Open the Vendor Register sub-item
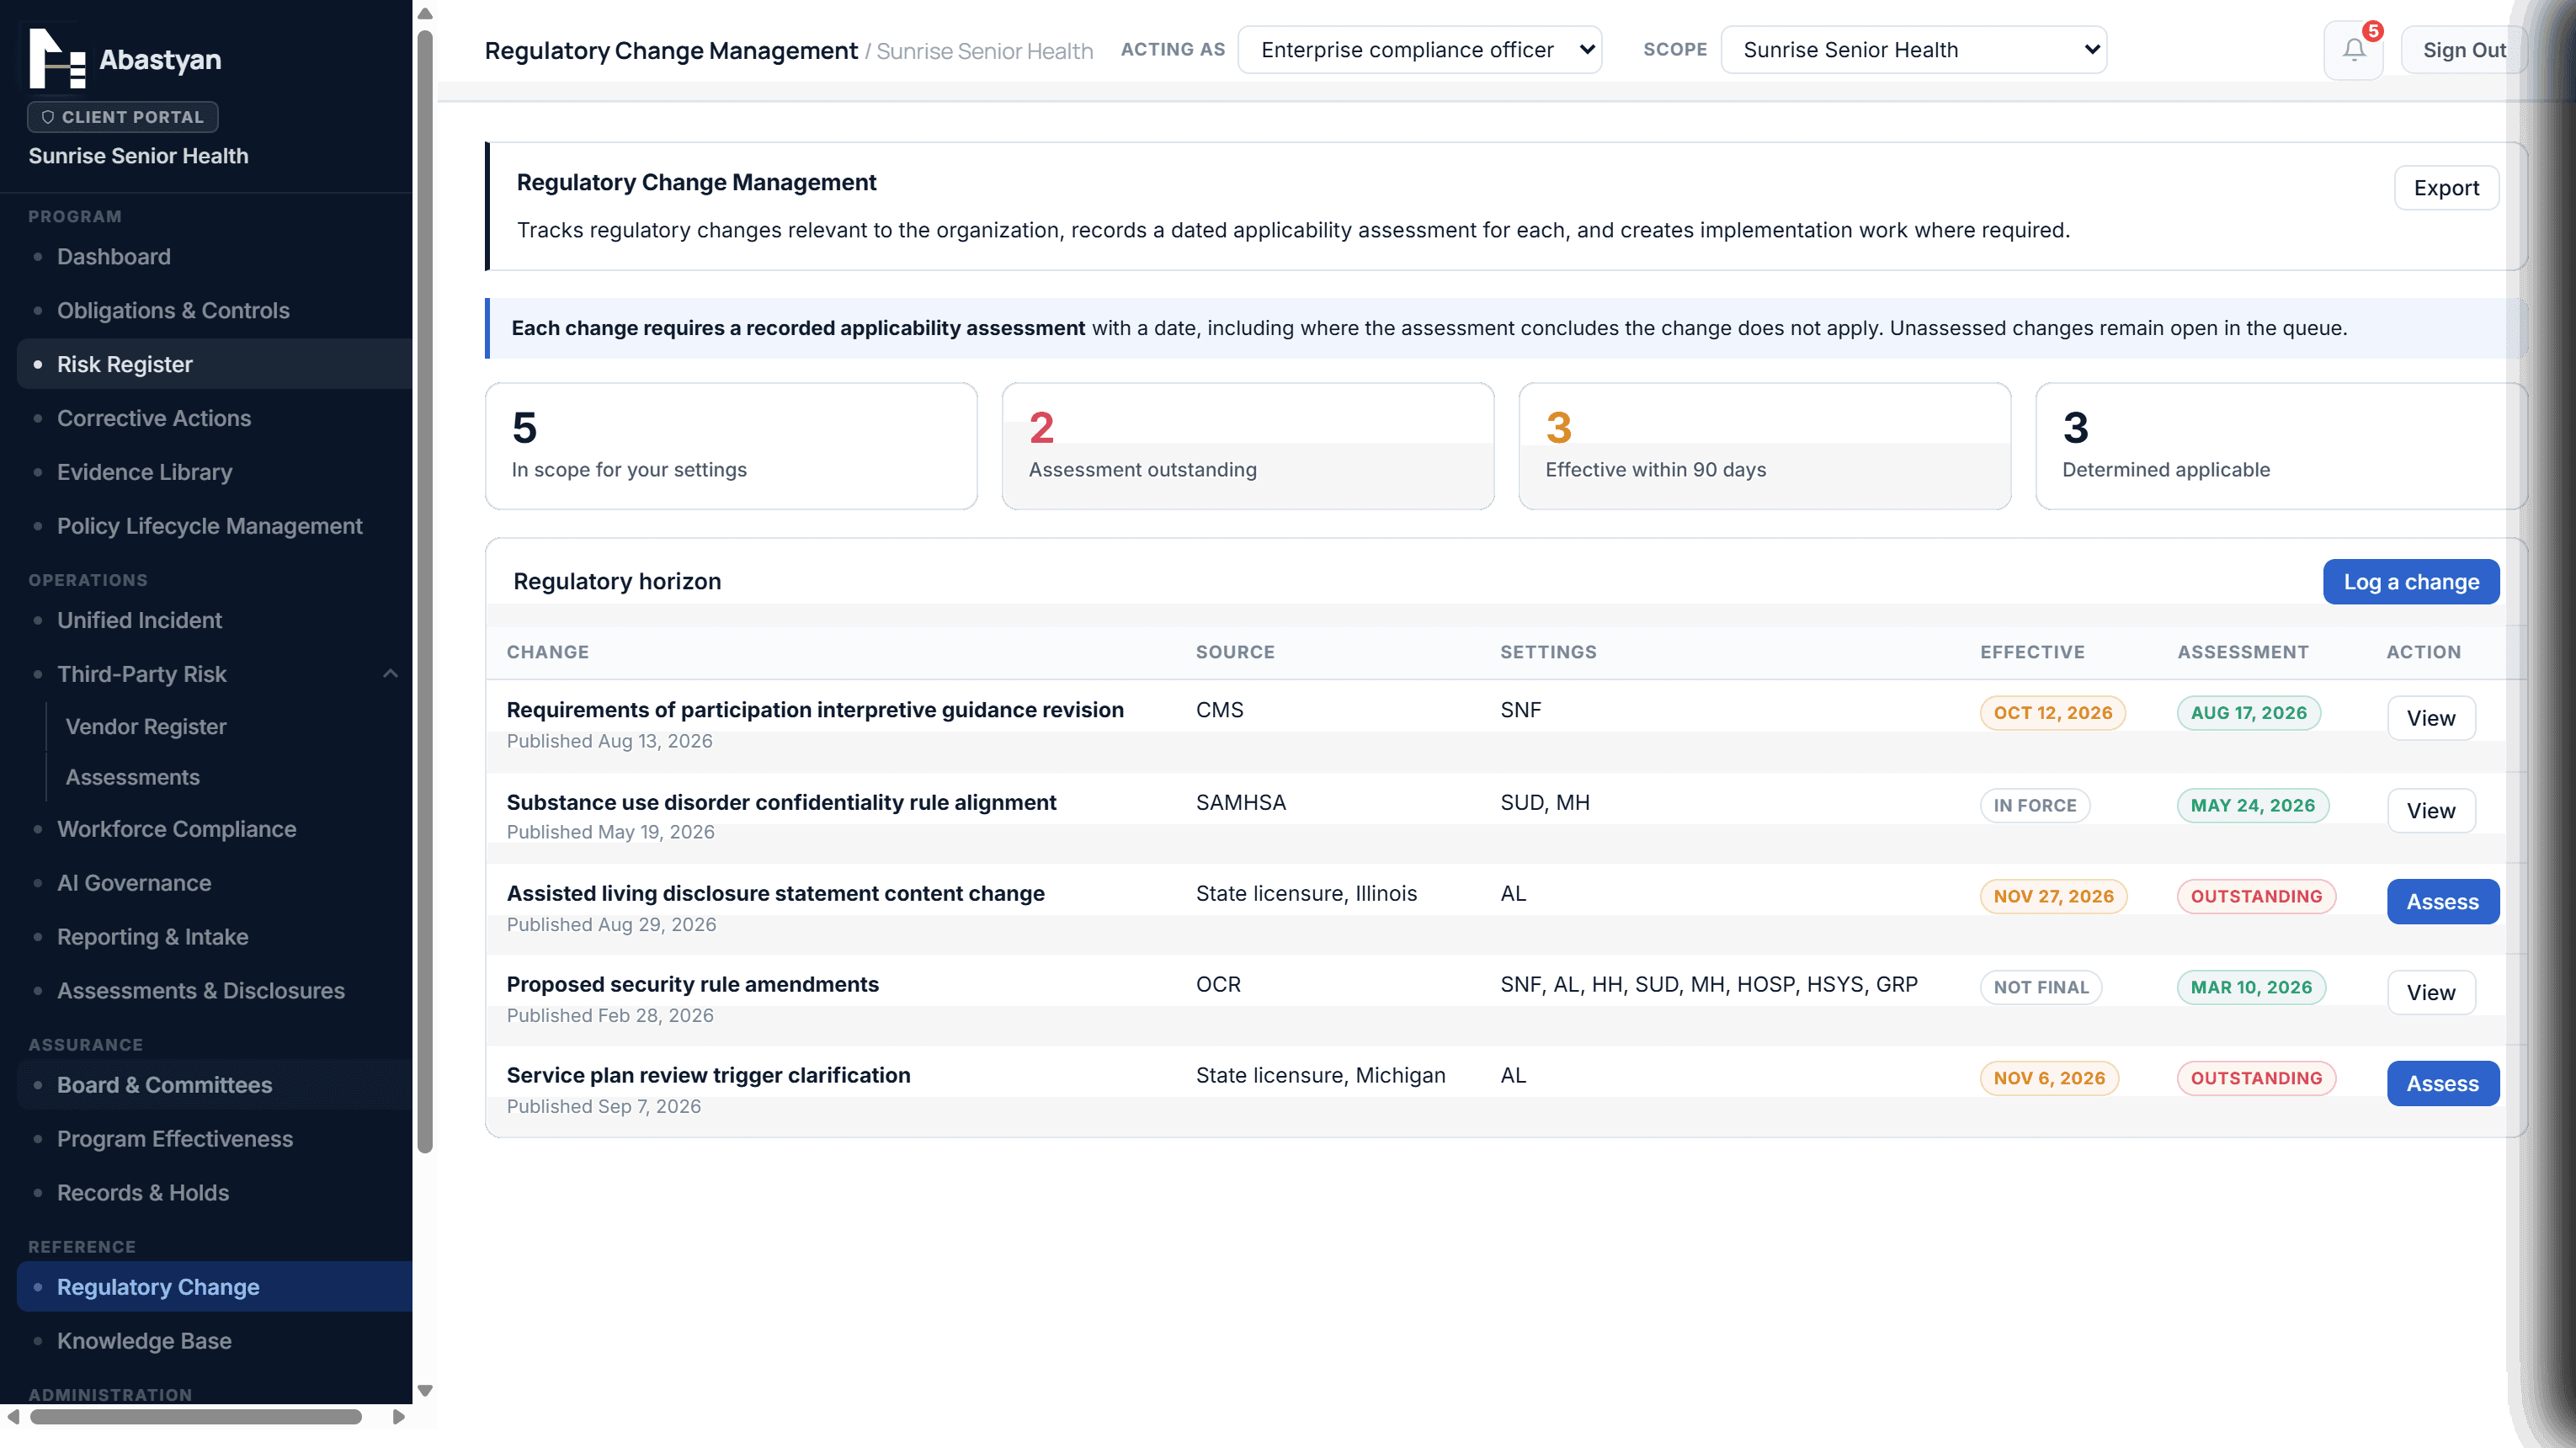 [x=145, y=727]
